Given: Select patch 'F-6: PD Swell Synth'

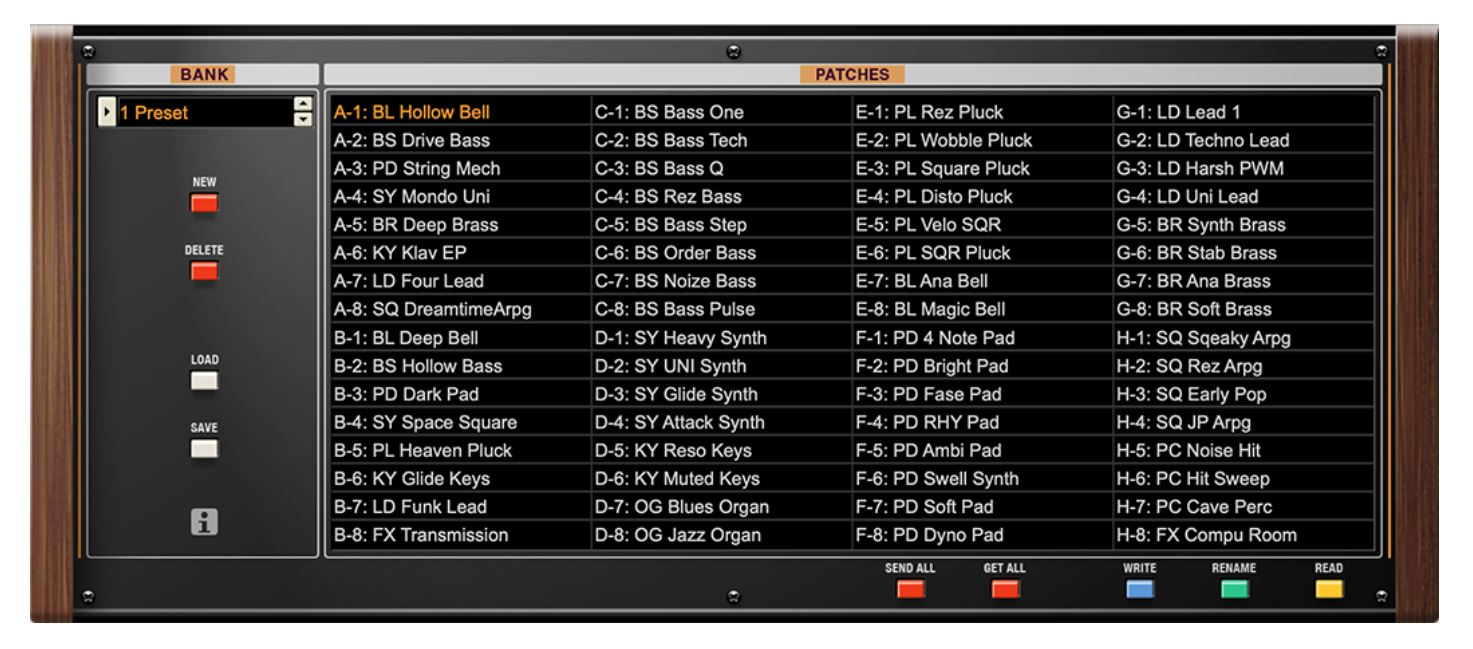Looking at the screenshot, I should pyautogui.click(x=983, y=479).
